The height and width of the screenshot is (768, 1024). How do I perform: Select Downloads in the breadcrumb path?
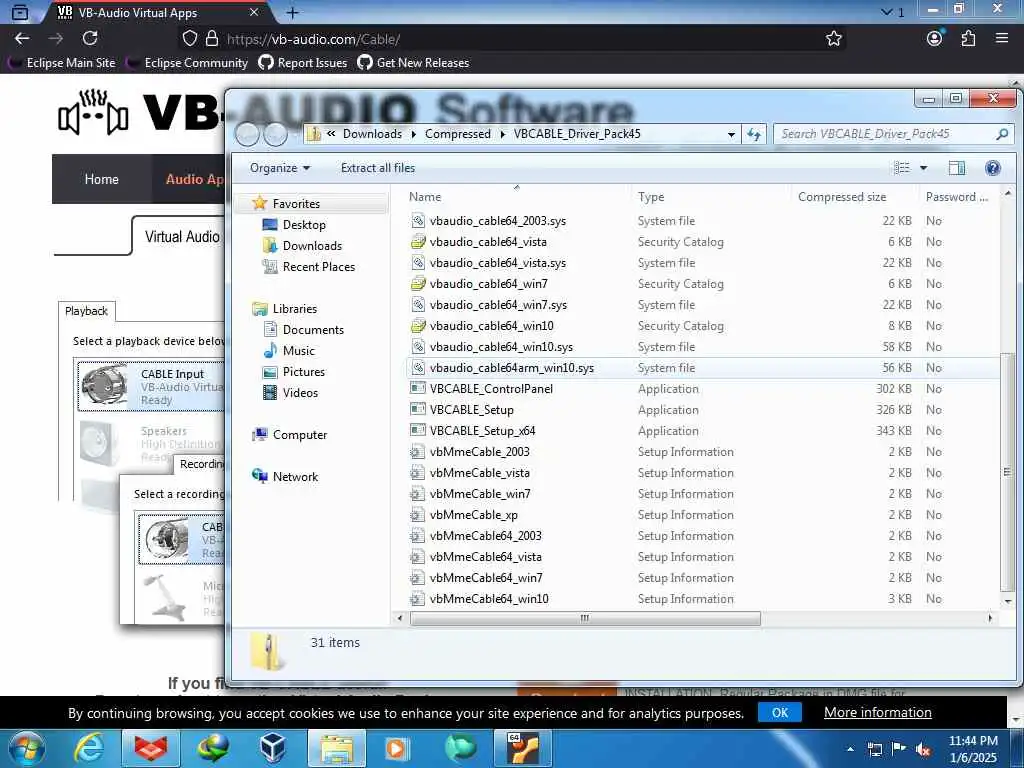(x=372, y=134)
